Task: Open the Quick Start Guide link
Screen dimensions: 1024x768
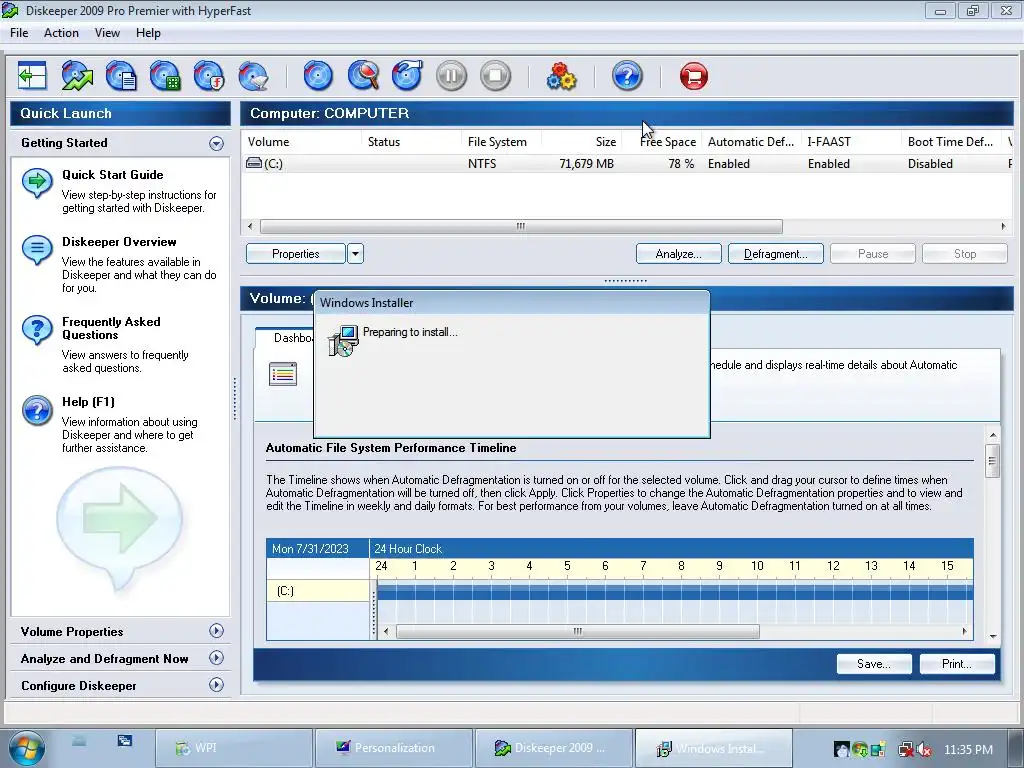Action: pyautogui.click(x=113, y=174)
